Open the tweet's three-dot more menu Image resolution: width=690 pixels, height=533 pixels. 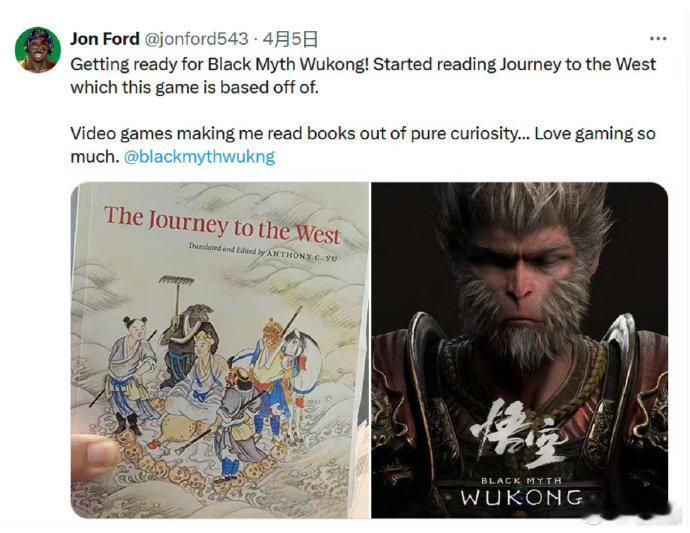pyautogui.click(x=658, y=39)
